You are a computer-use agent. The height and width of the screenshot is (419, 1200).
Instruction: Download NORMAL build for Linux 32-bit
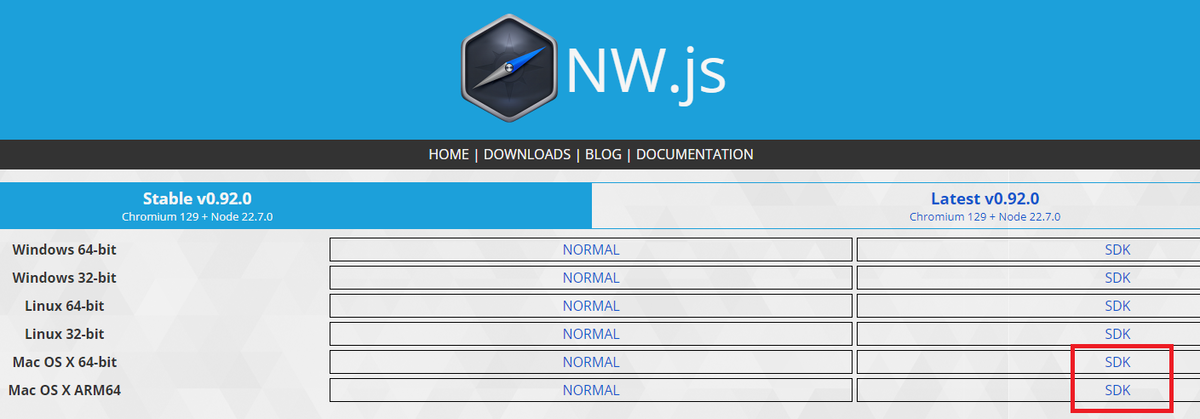591,333
